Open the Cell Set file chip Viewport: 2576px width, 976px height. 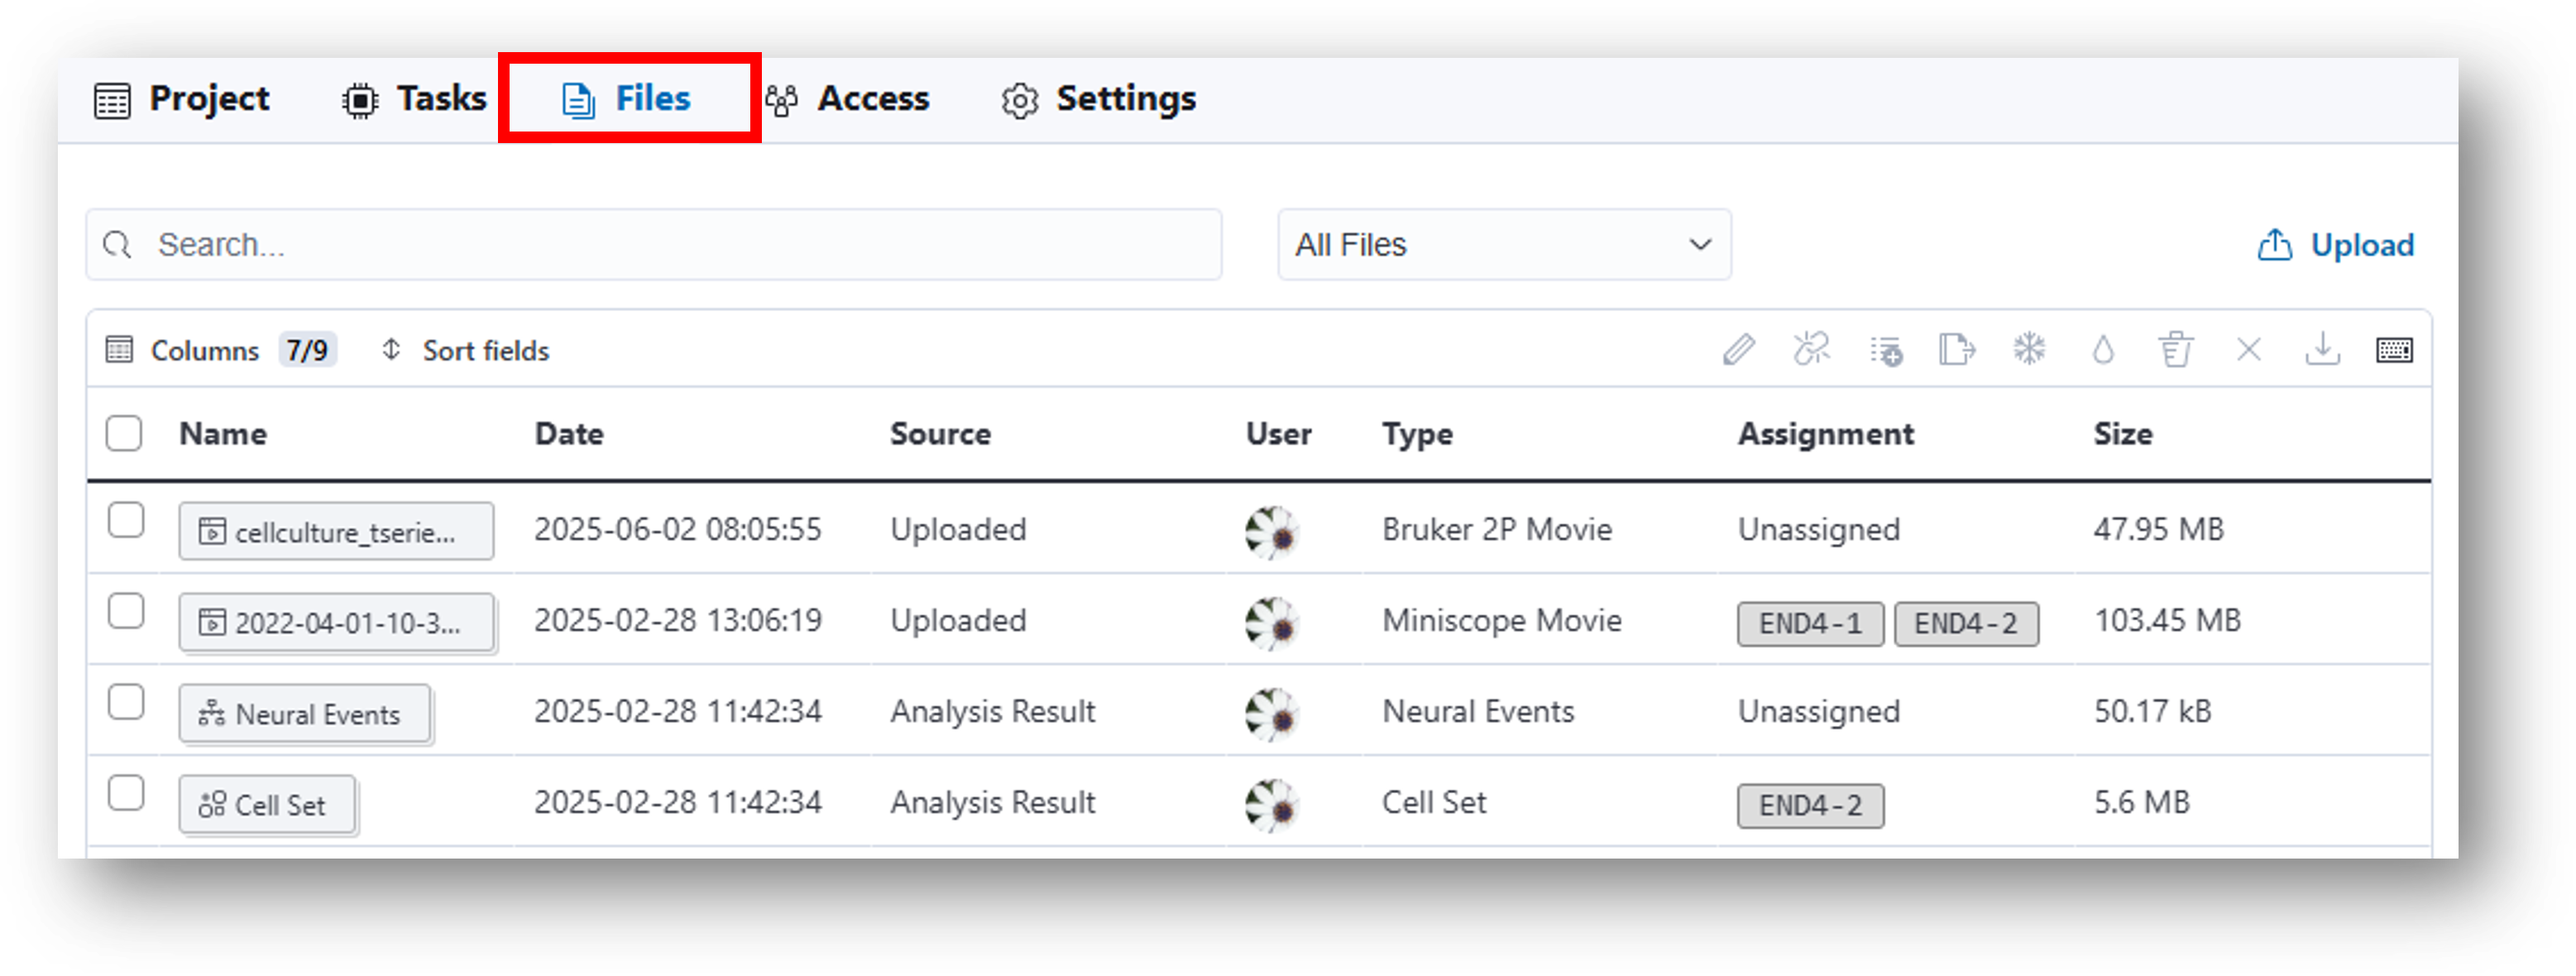point(267,805)
